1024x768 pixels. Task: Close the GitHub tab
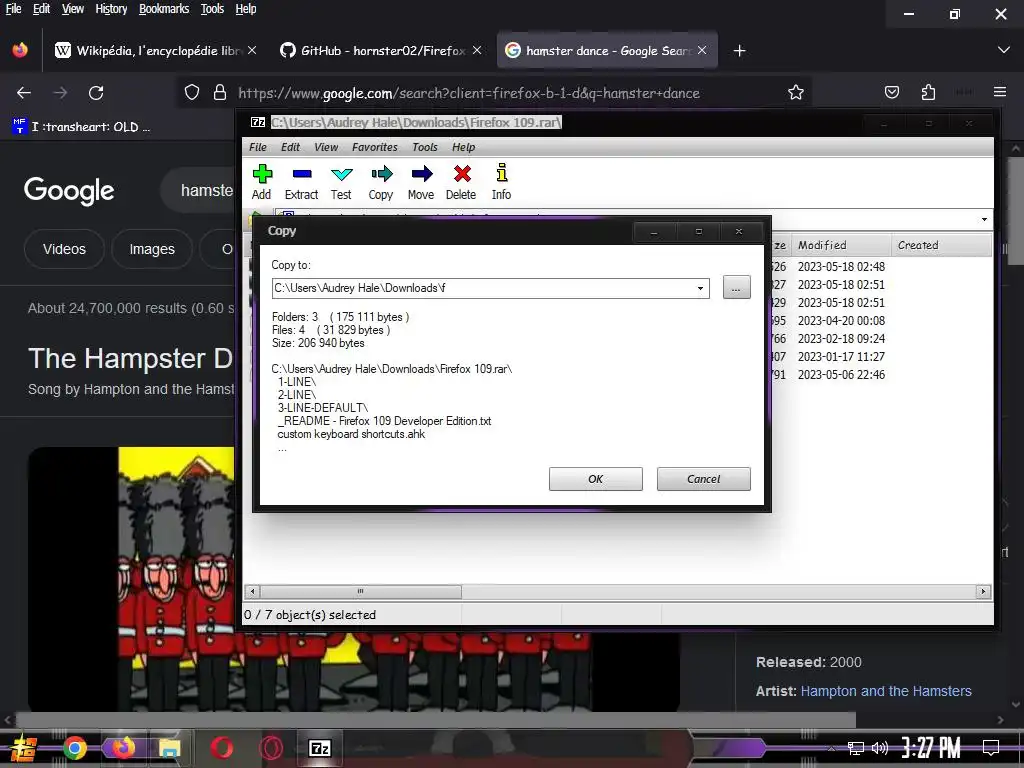(x=477, y=50)
